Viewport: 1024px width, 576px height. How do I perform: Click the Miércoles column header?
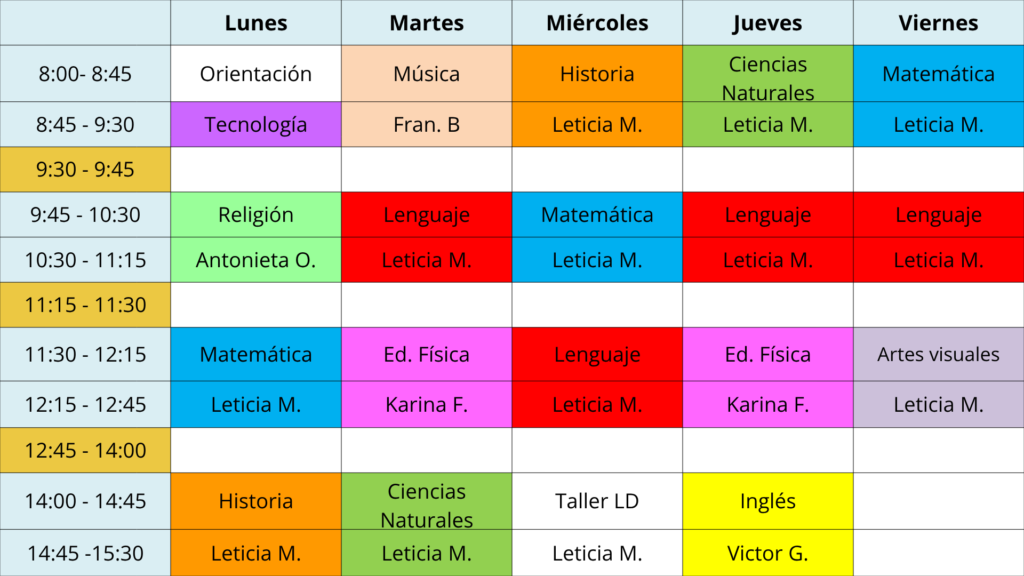pyautogui.click(x=597, y=23)
